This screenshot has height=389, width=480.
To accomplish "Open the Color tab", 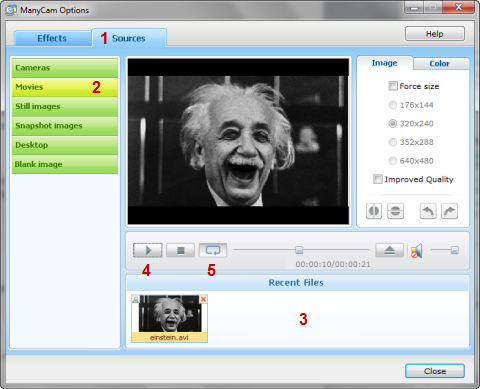I will (440, 63).
